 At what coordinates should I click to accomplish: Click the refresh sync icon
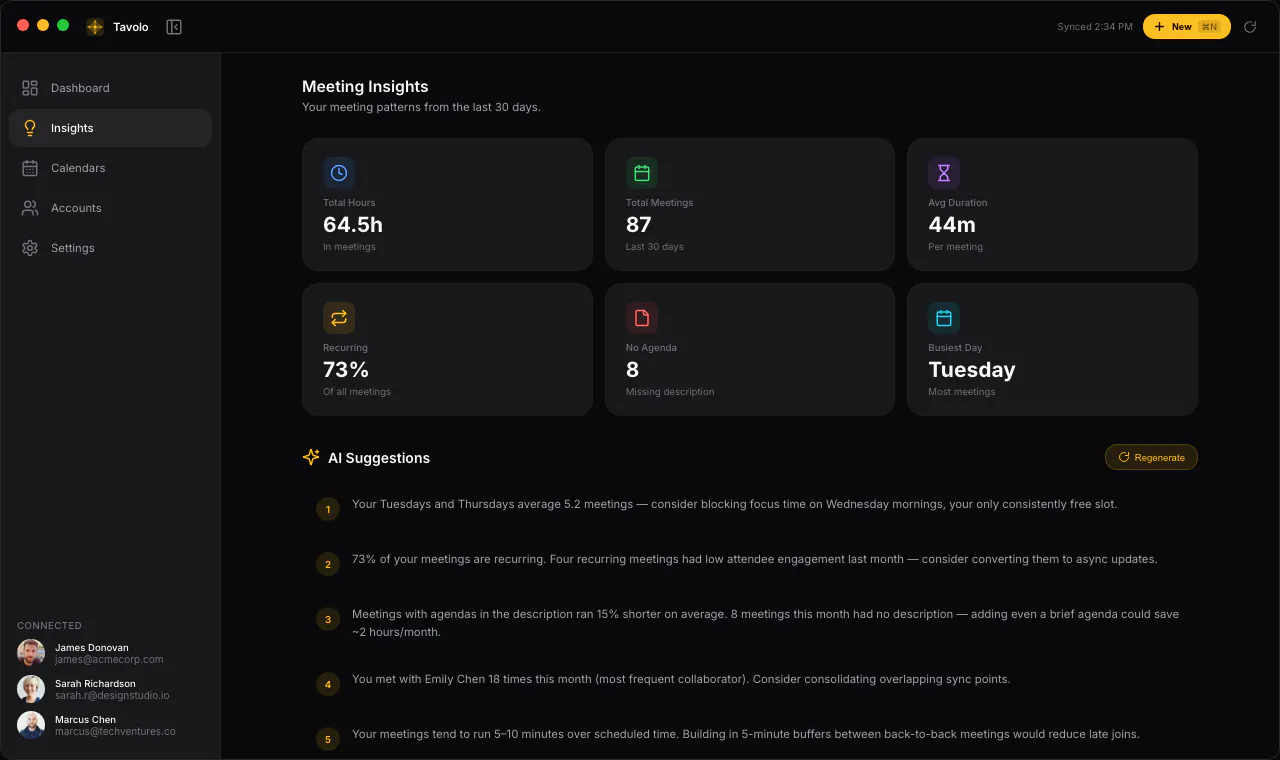(1250, 27)
